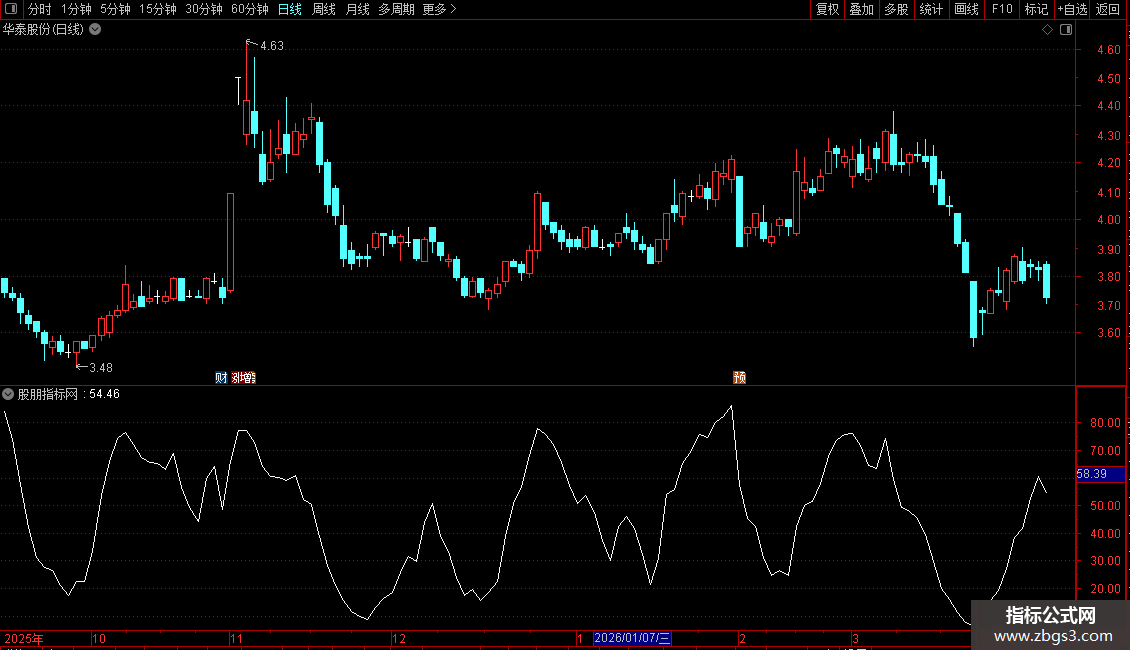Select the 日线 daily period tab
Screen dimensions: 1130x650
[290, 9]
